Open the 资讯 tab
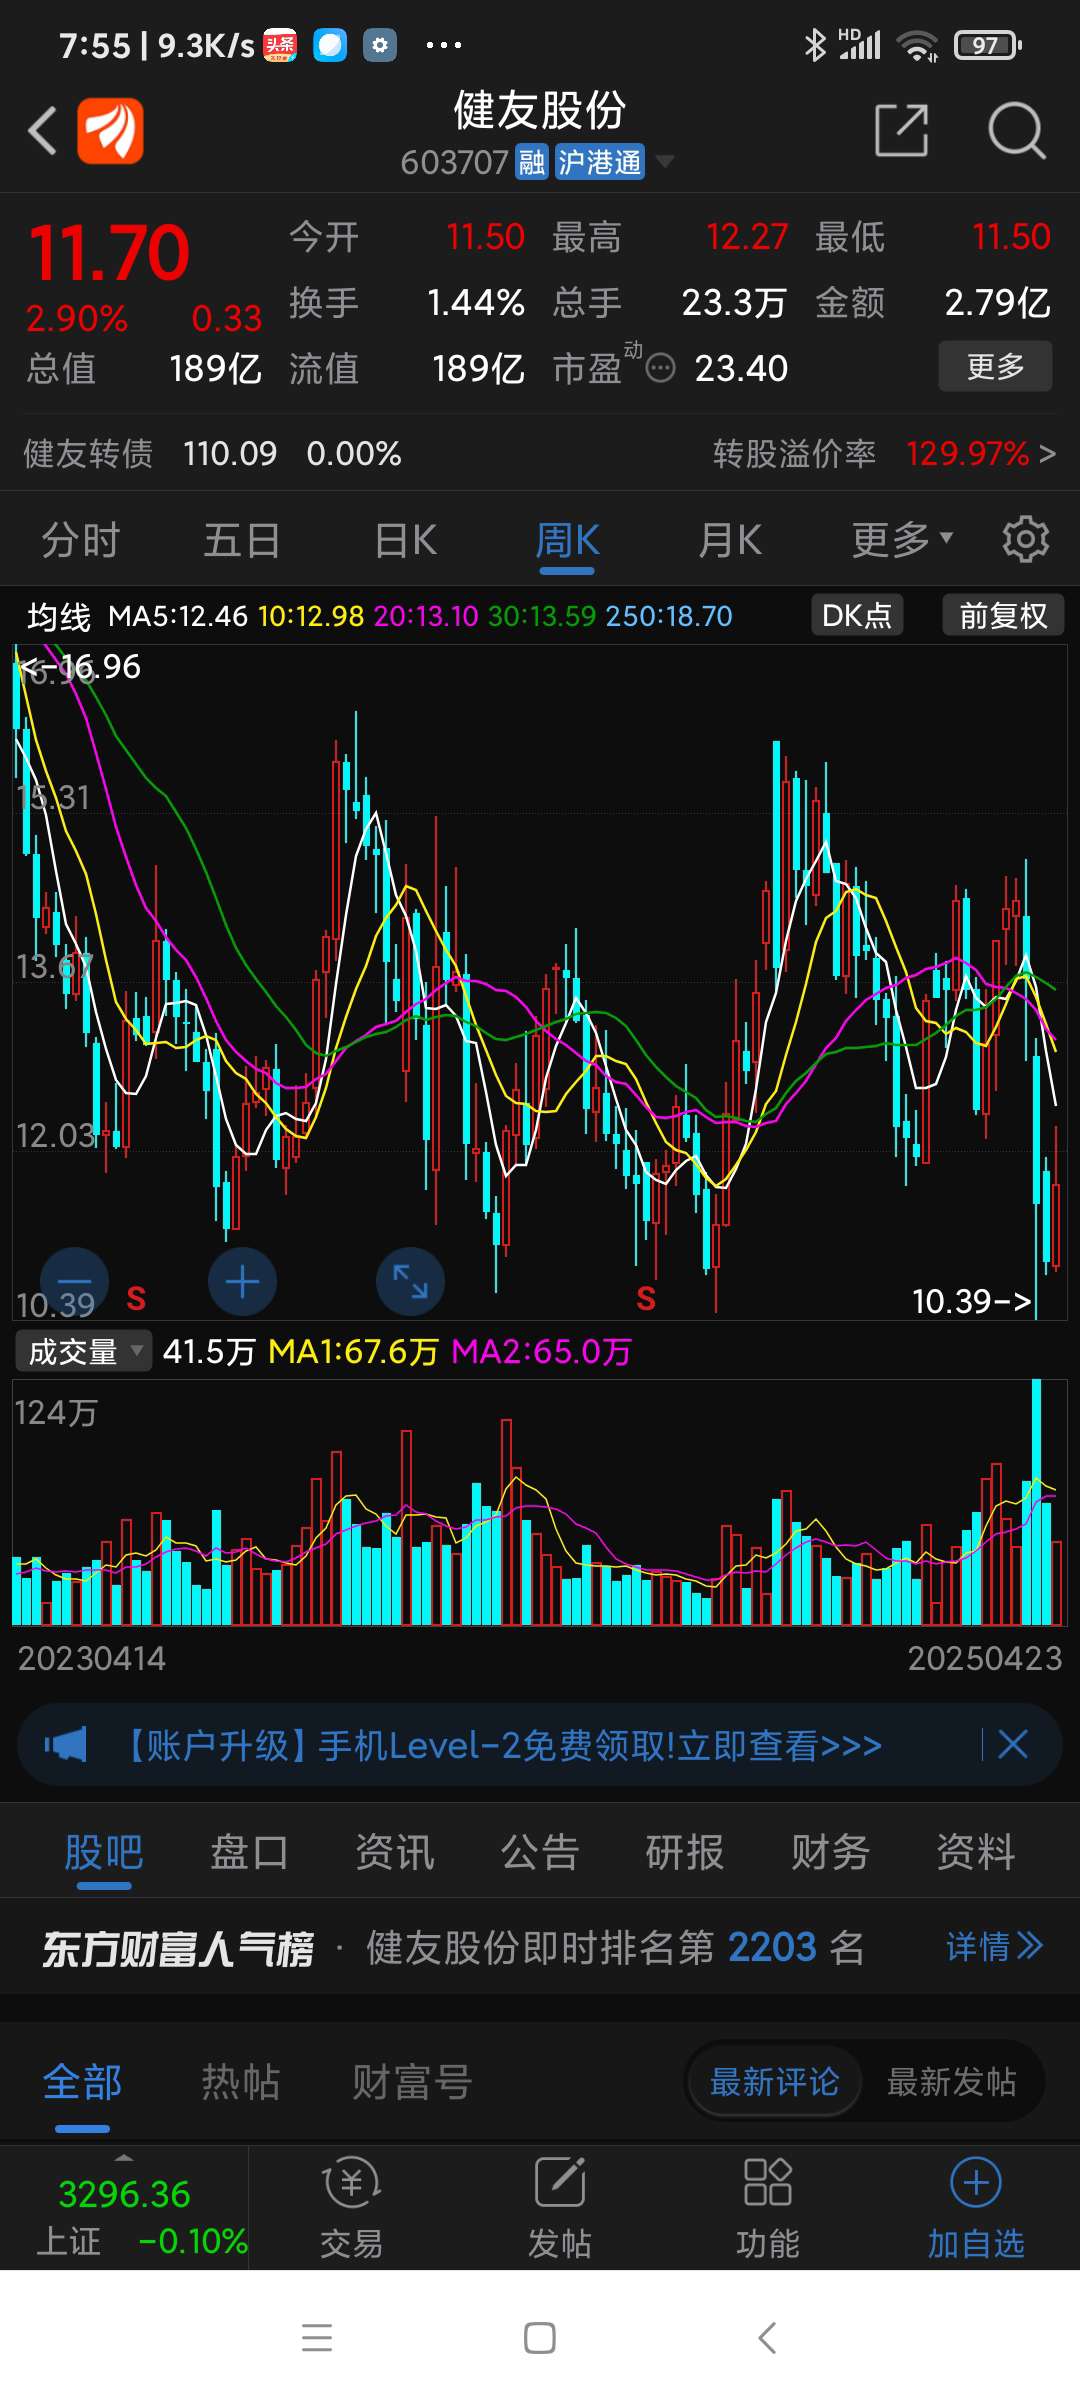This screenshot has width=1080, height=2400. pos(395,1852)
